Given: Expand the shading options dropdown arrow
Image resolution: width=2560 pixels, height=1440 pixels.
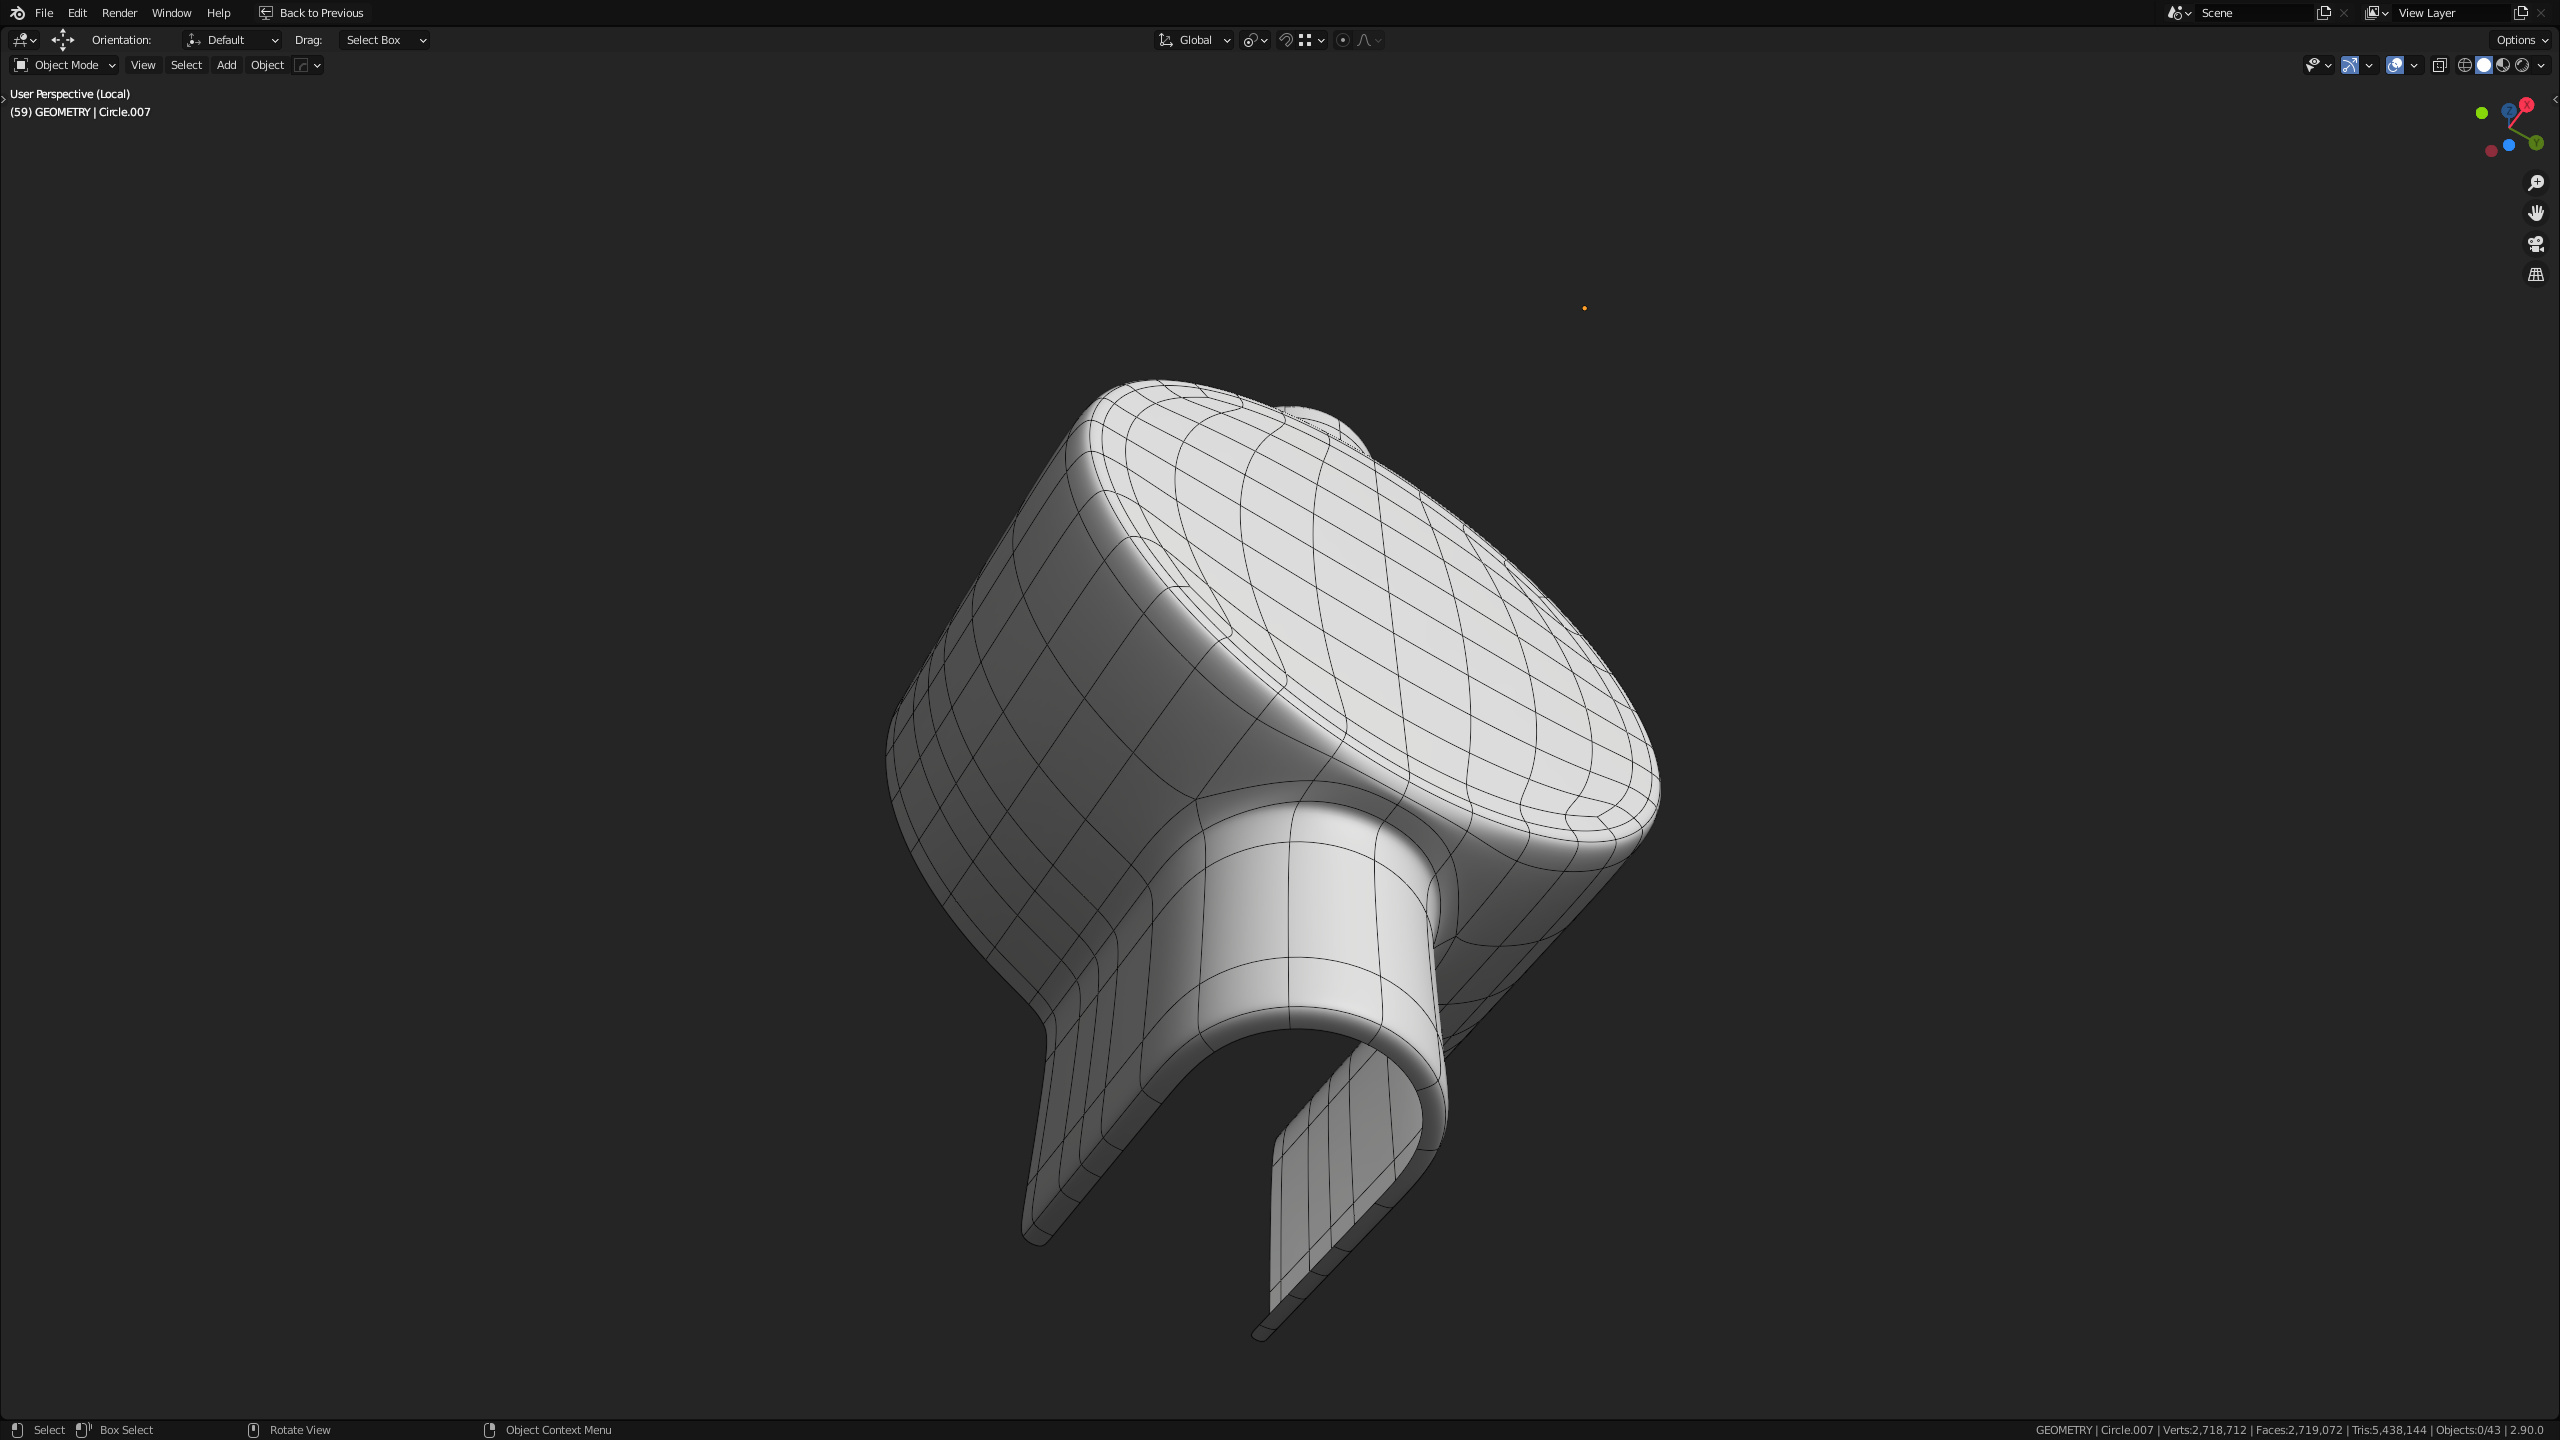Looking at the screenshot, I should (x=2541, y=65).
